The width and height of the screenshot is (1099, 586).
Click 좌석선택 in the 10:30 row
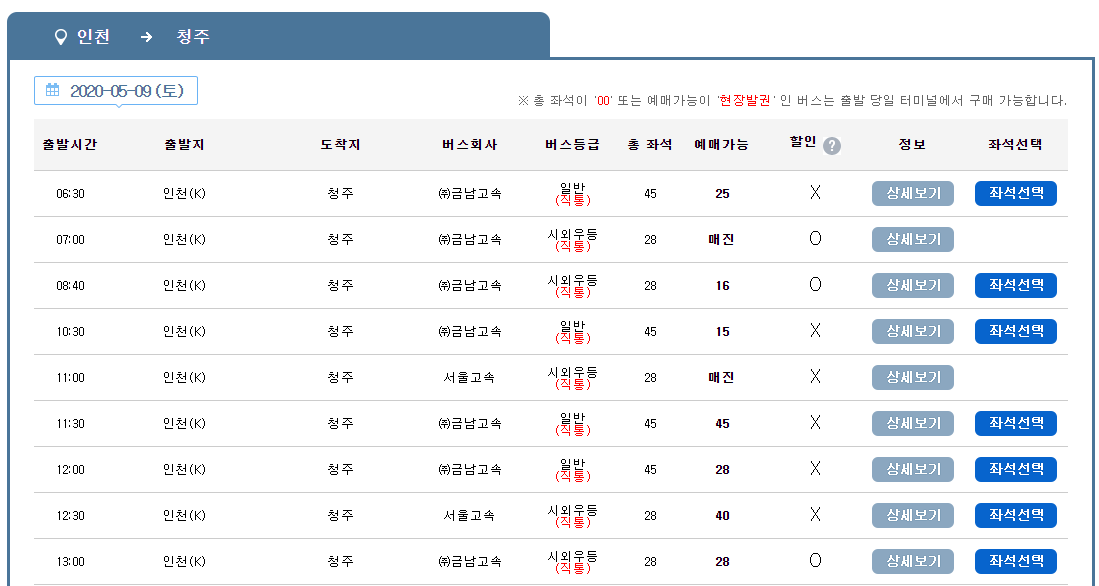tap(1016, 332)
